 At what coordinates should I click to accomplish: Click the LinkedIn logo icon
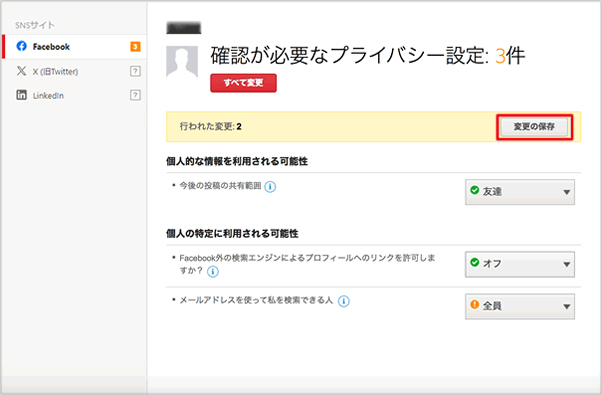[22, 95]
